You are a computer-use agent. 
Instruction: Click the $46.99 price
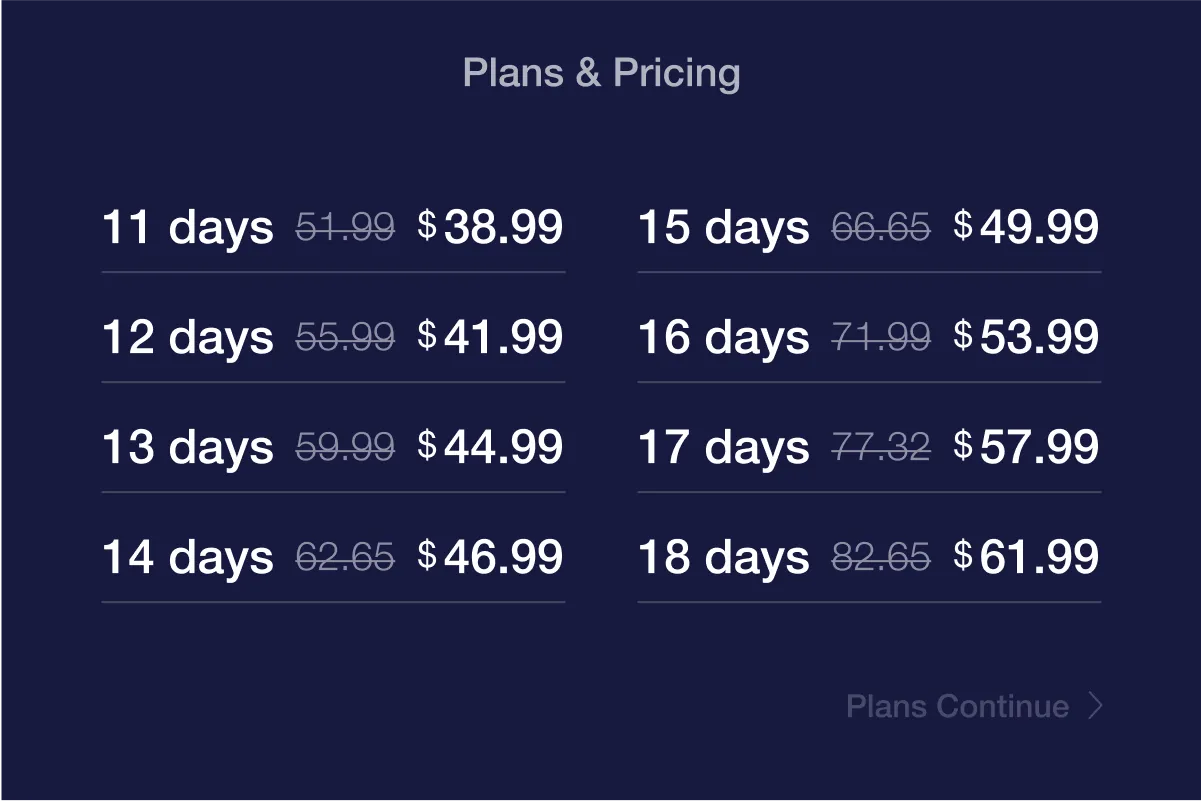tap(490, 557)
